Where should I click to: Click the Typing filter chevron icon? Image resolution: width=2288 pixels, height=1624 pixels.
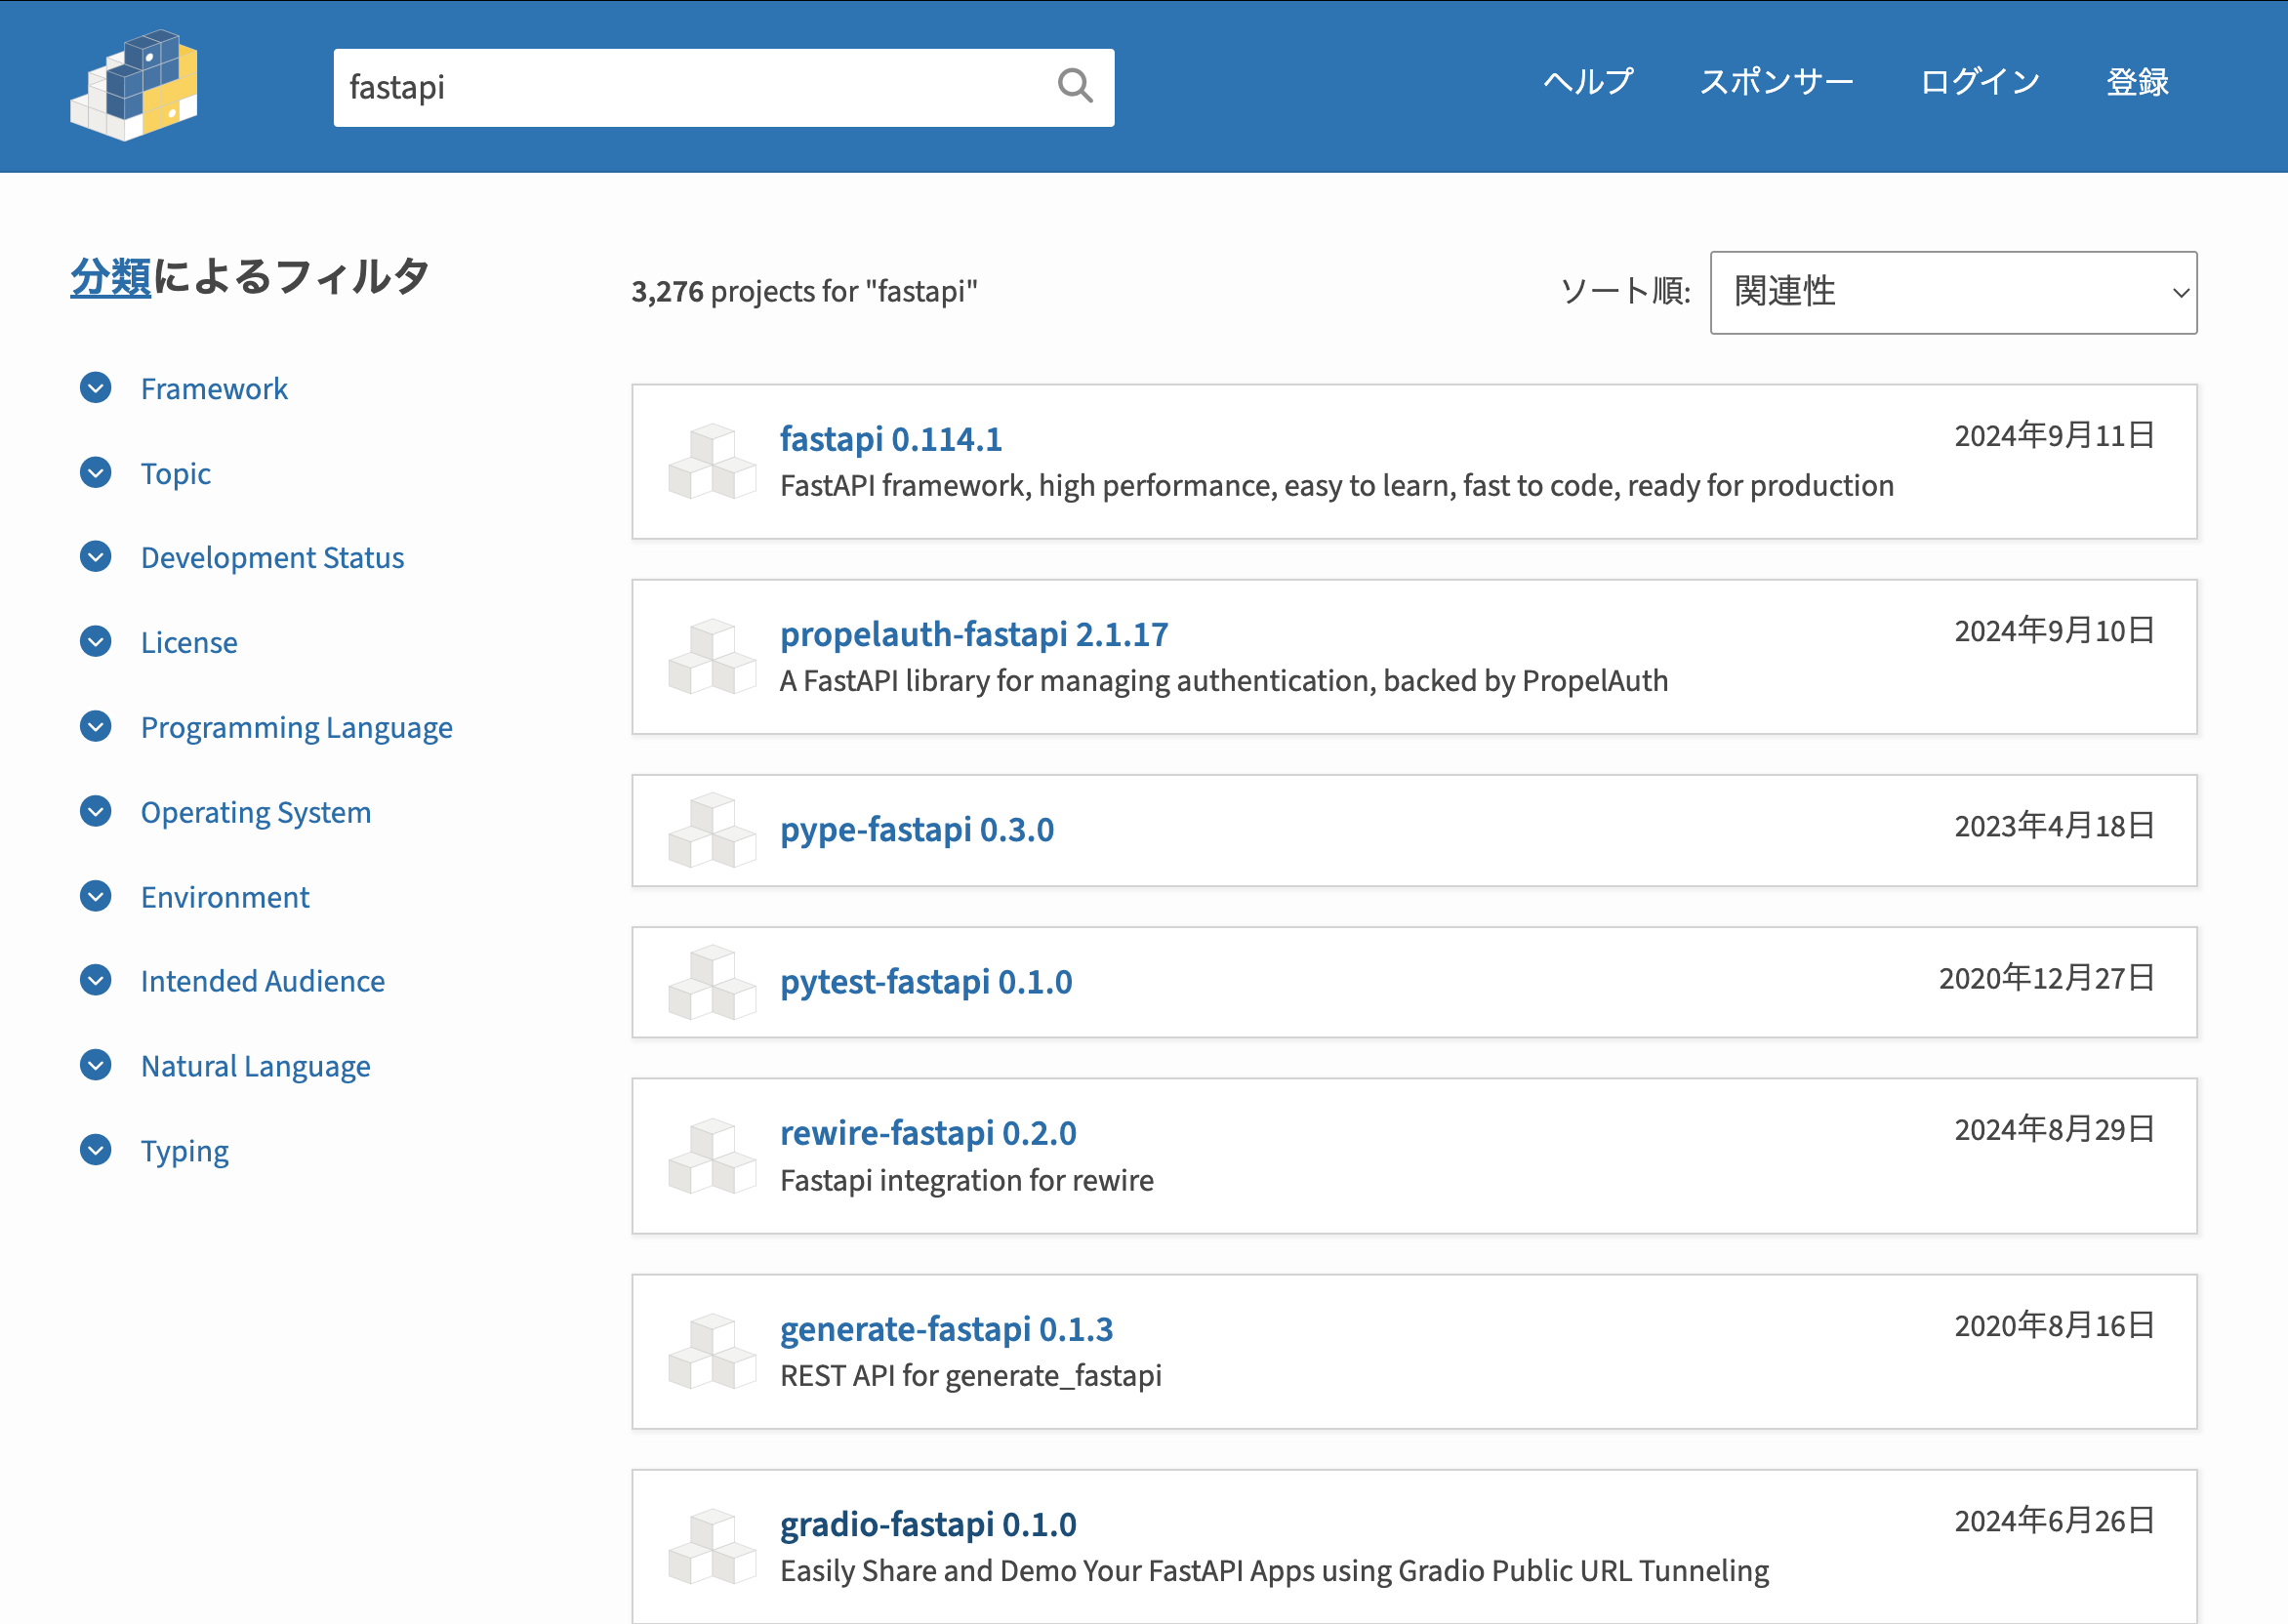point(96,1151)
